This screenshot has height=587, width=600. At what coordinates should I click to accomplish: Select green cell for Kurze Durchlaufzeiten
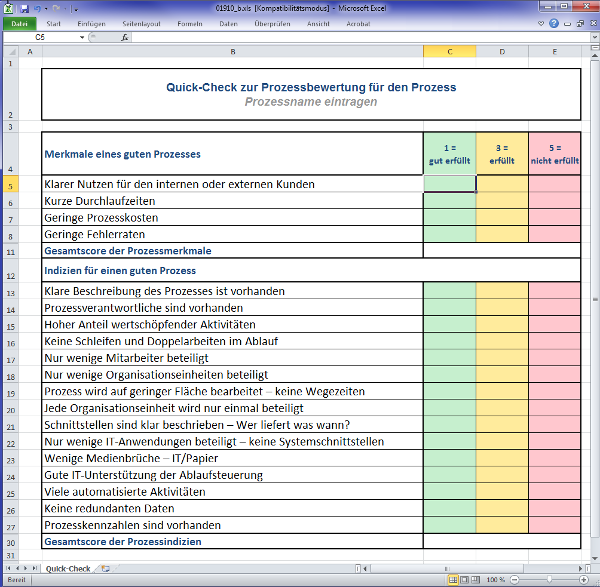click(x=450, y=201)
